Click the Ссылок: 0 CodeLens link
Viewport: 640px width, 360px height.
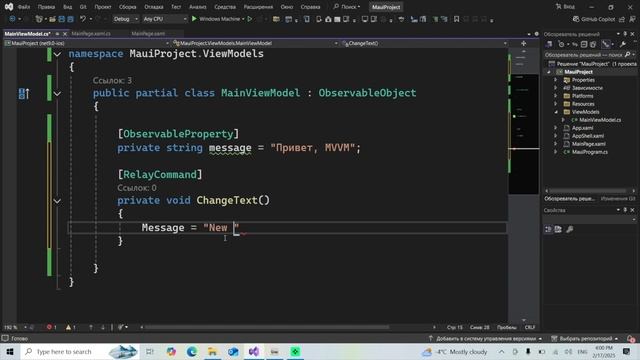click(x=137, y=188)
